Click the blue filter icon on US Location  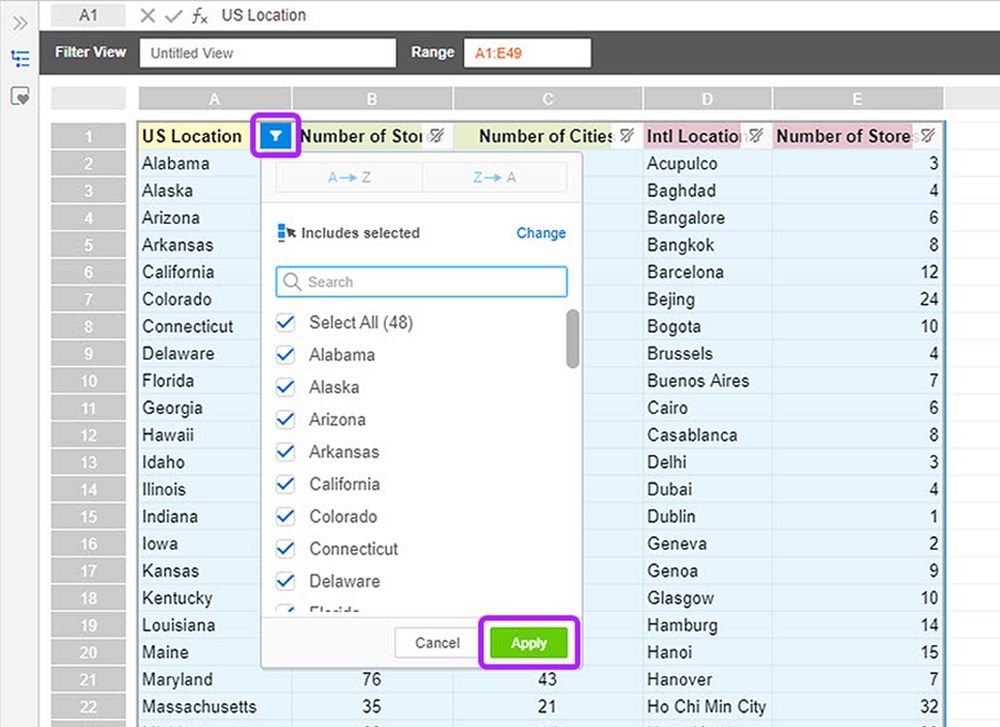tap(276, 135)
